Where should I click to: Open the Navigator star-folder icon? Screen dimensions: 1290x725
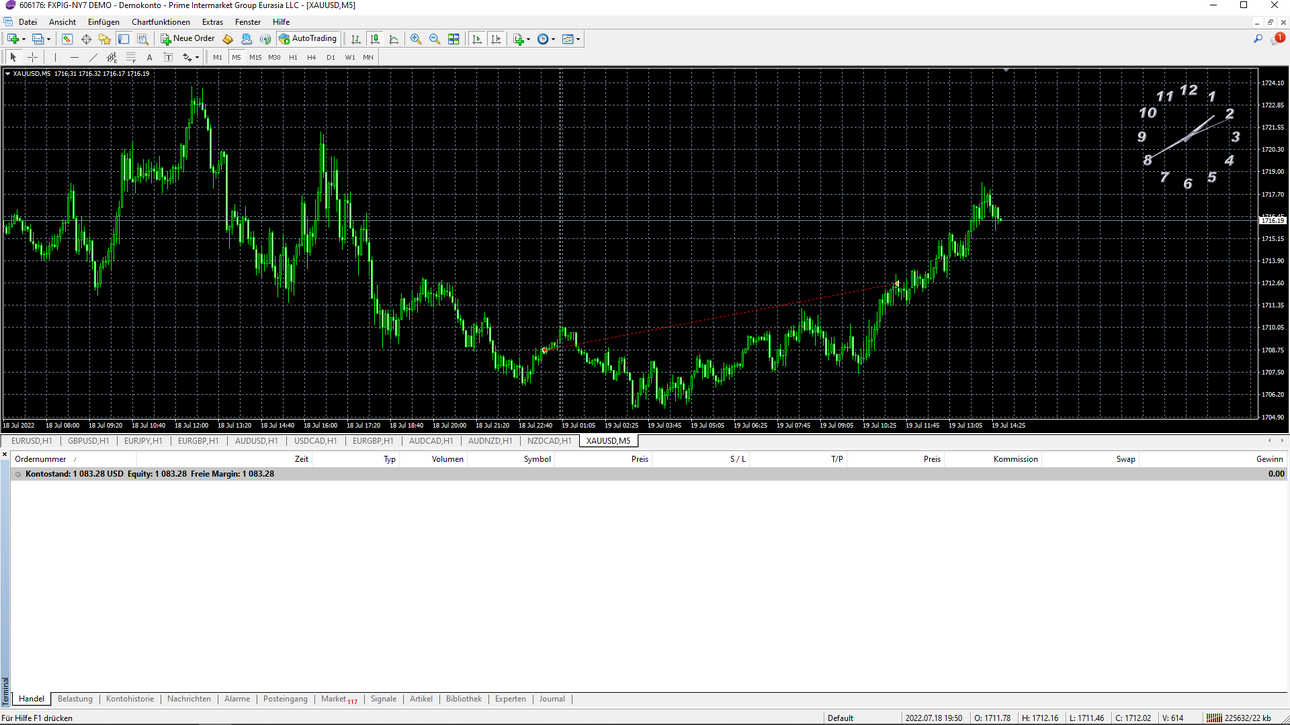coord(105,39)
